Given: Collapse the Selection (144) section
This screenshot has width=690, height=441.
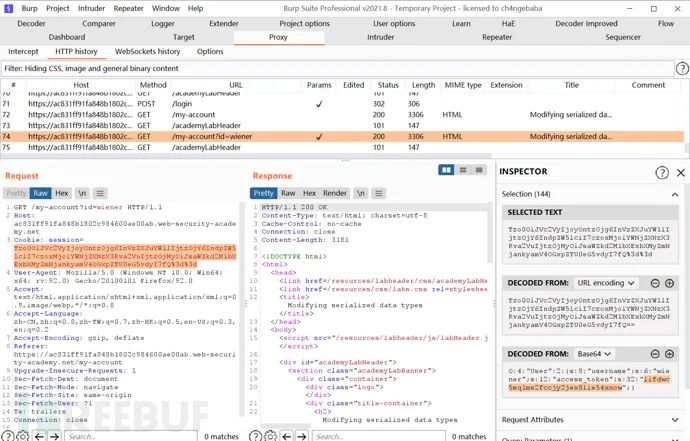Looking at the screenshot, I should (675, 194).
